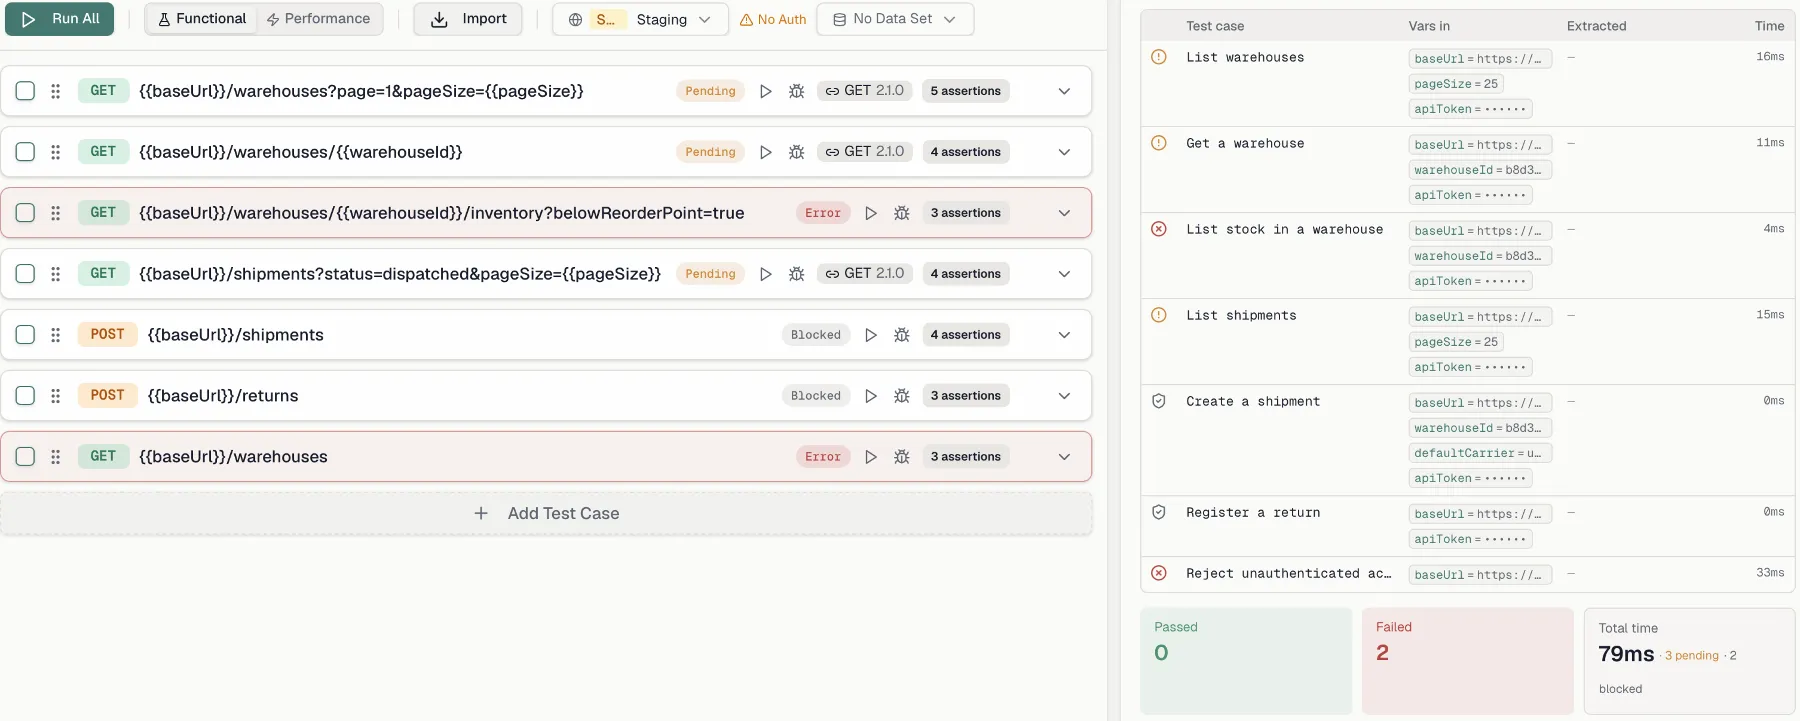Open the No Data Set dropdown
The width and height of the screenshot is (1800, 721).
click(x=895, y=19)
